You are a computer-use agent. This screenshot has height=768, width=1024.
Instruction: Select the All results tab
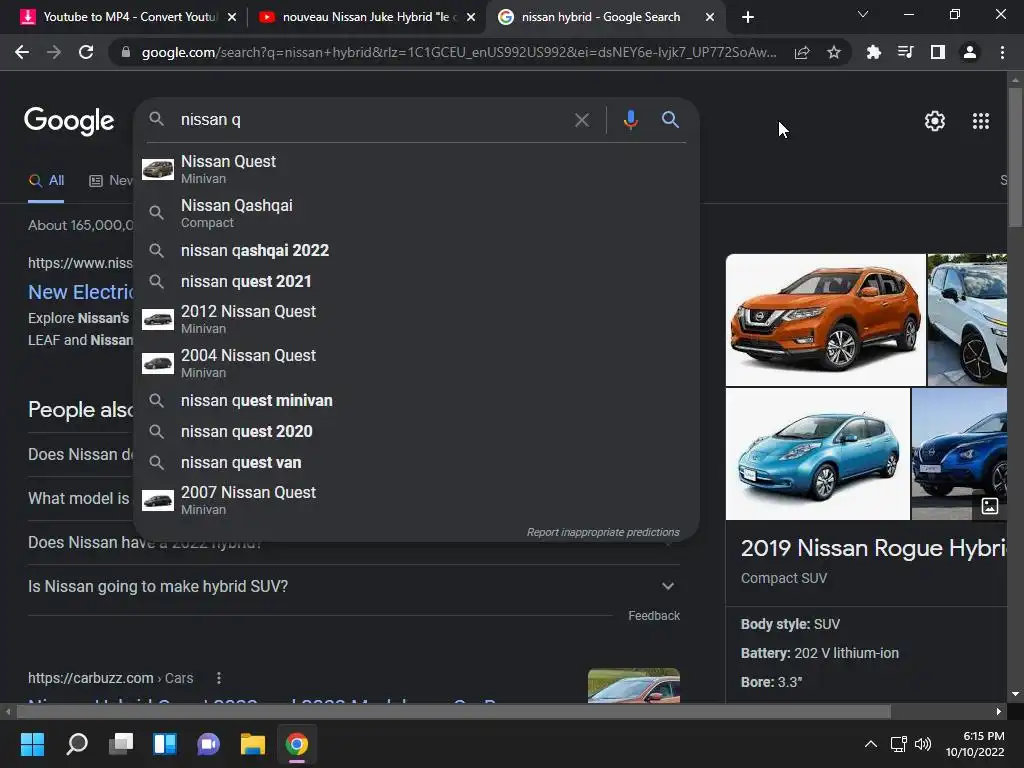click(46, 180)
